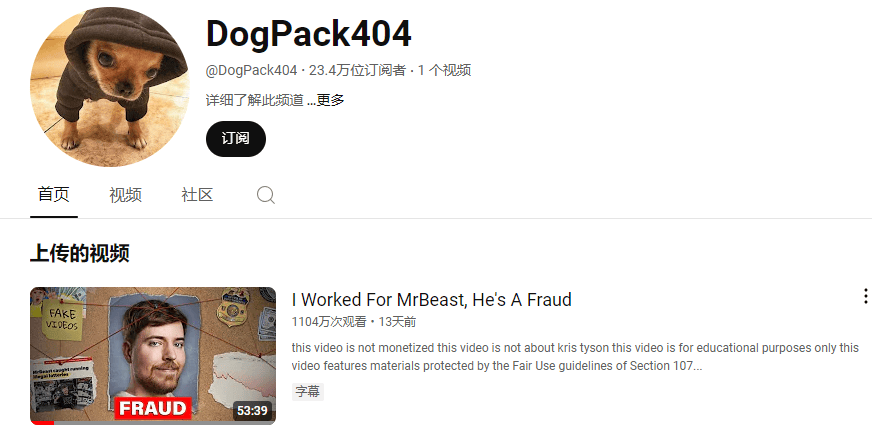
Task: Click the MrBeast FRAUD video thumbnail
Action: (153, 355)
